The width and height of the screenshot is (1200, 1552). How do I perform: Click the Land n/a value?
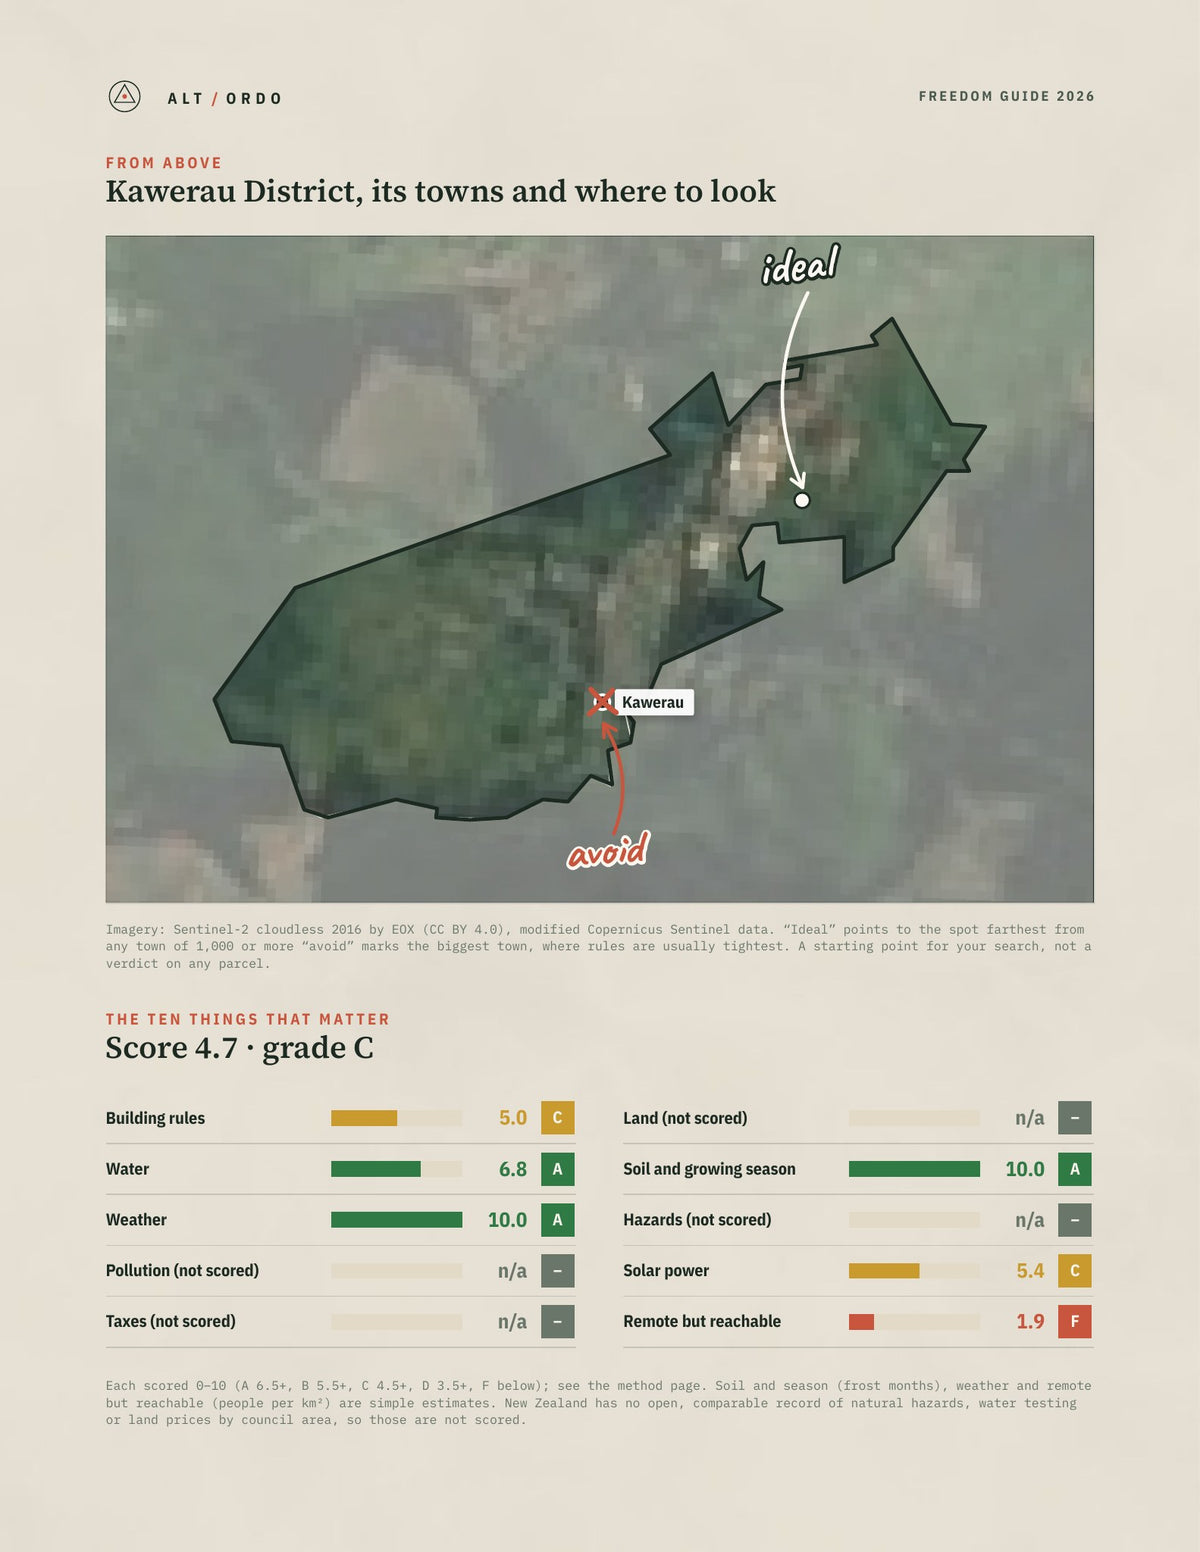1030,1118
